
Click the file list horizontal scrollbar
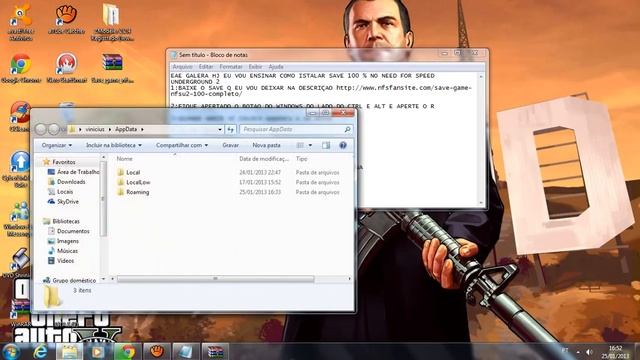click(x=216, y=279)
